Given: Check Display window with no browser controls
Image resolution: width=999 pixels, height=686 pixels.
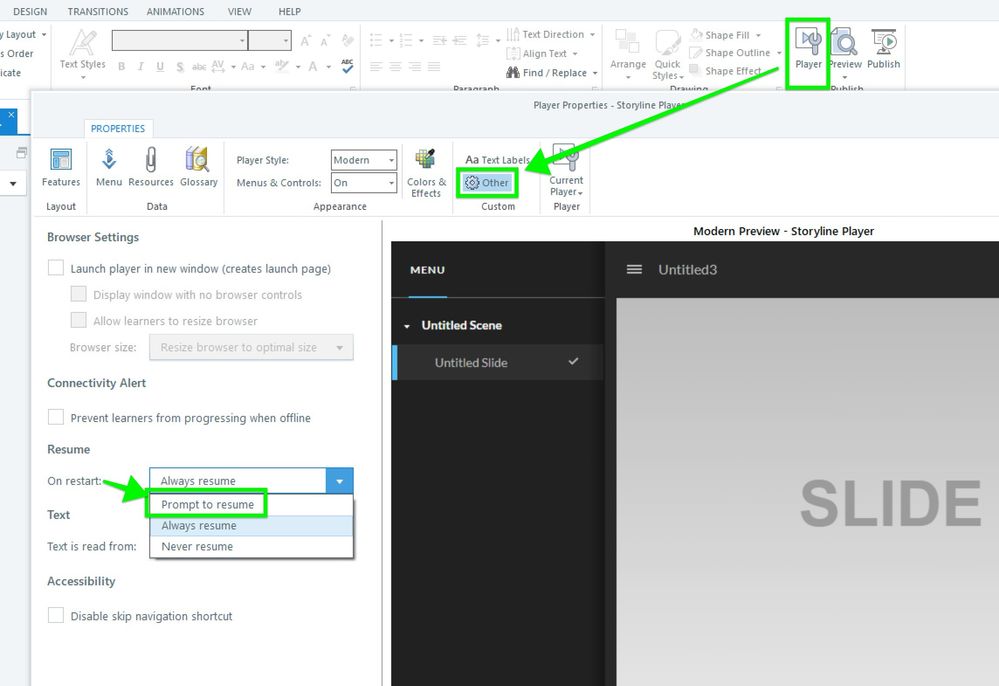Looking at the screenshot, I should tap(78, 294).
